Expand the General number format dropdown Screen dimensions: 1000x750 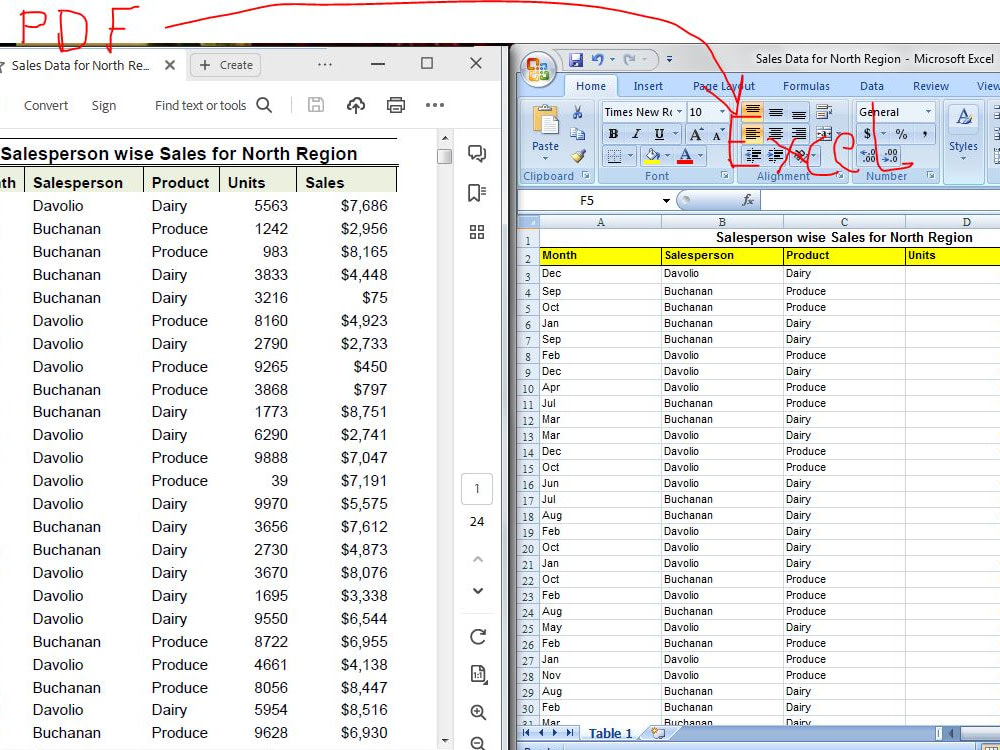point(928,112)
